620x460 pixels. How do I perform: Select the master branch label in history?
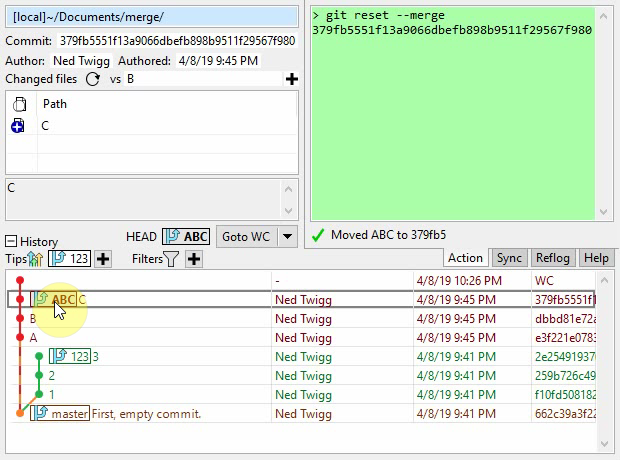tap(68, 413)
